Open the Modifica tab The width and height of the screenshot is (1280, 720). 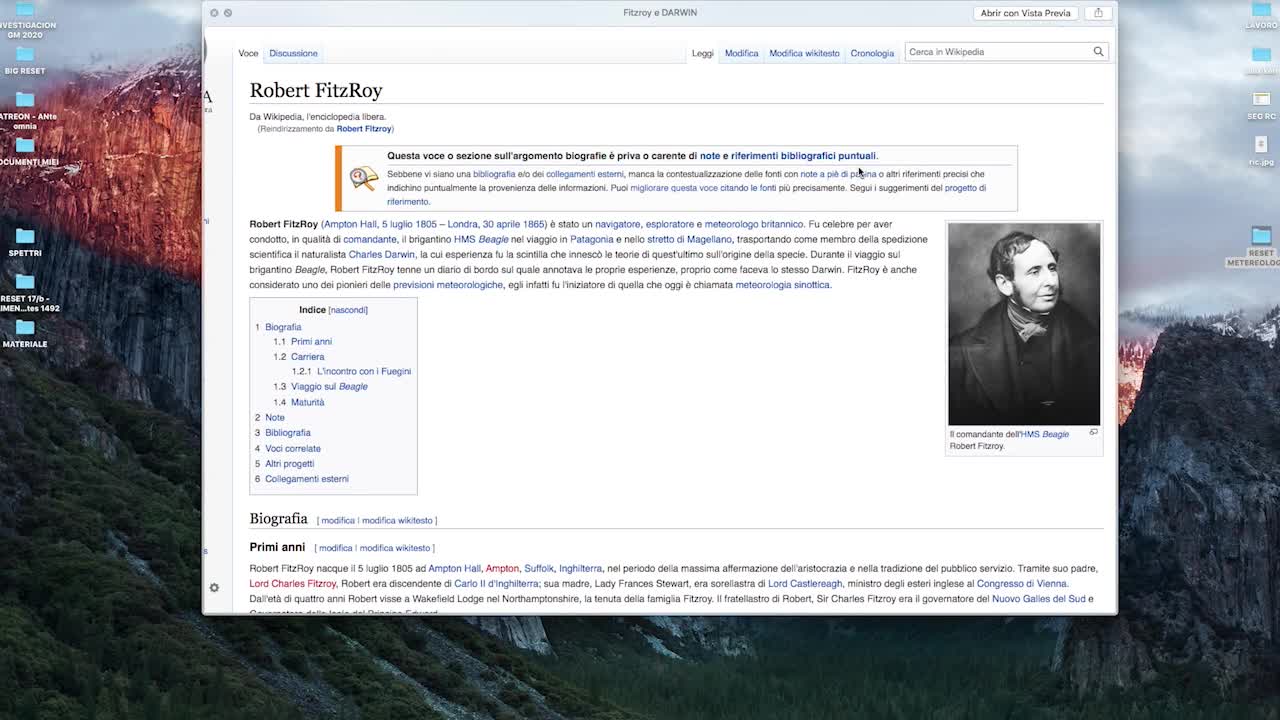pyautogui.click(x=741, y=53)
